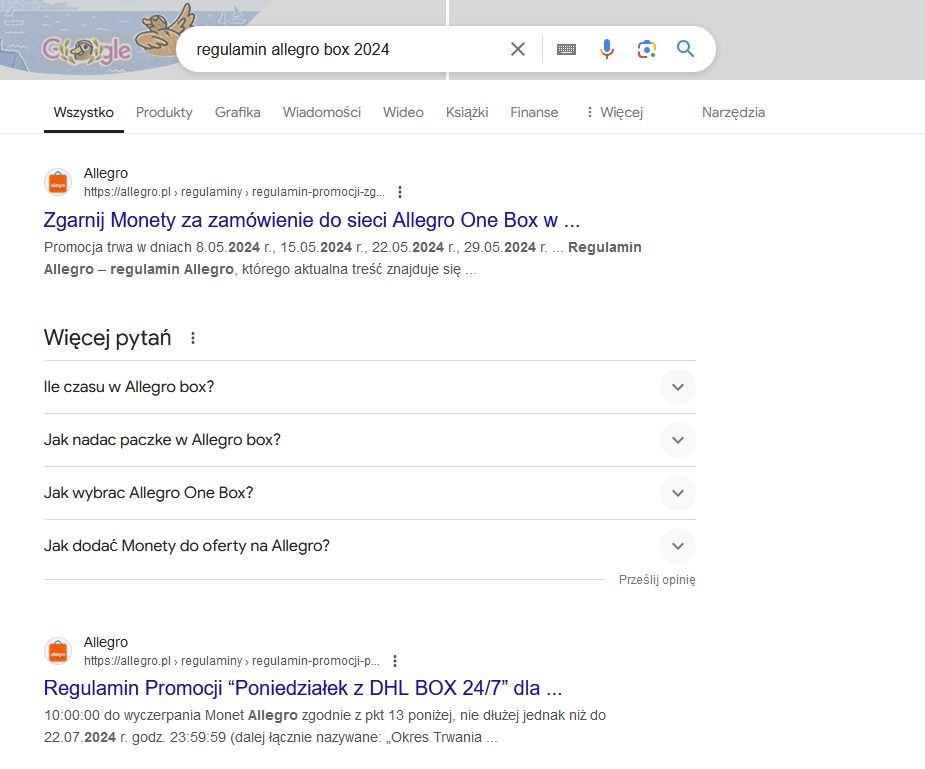
Task: Start voice search with the microphone
Action: click(x=606, y=49)
